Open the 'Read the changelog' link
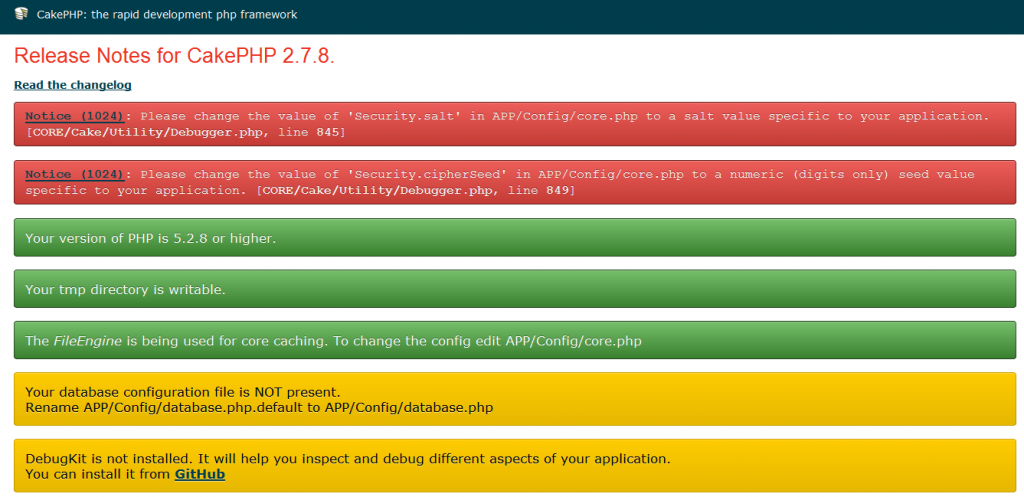Screen dimensions: 1024x497 [x=72, y=85]
